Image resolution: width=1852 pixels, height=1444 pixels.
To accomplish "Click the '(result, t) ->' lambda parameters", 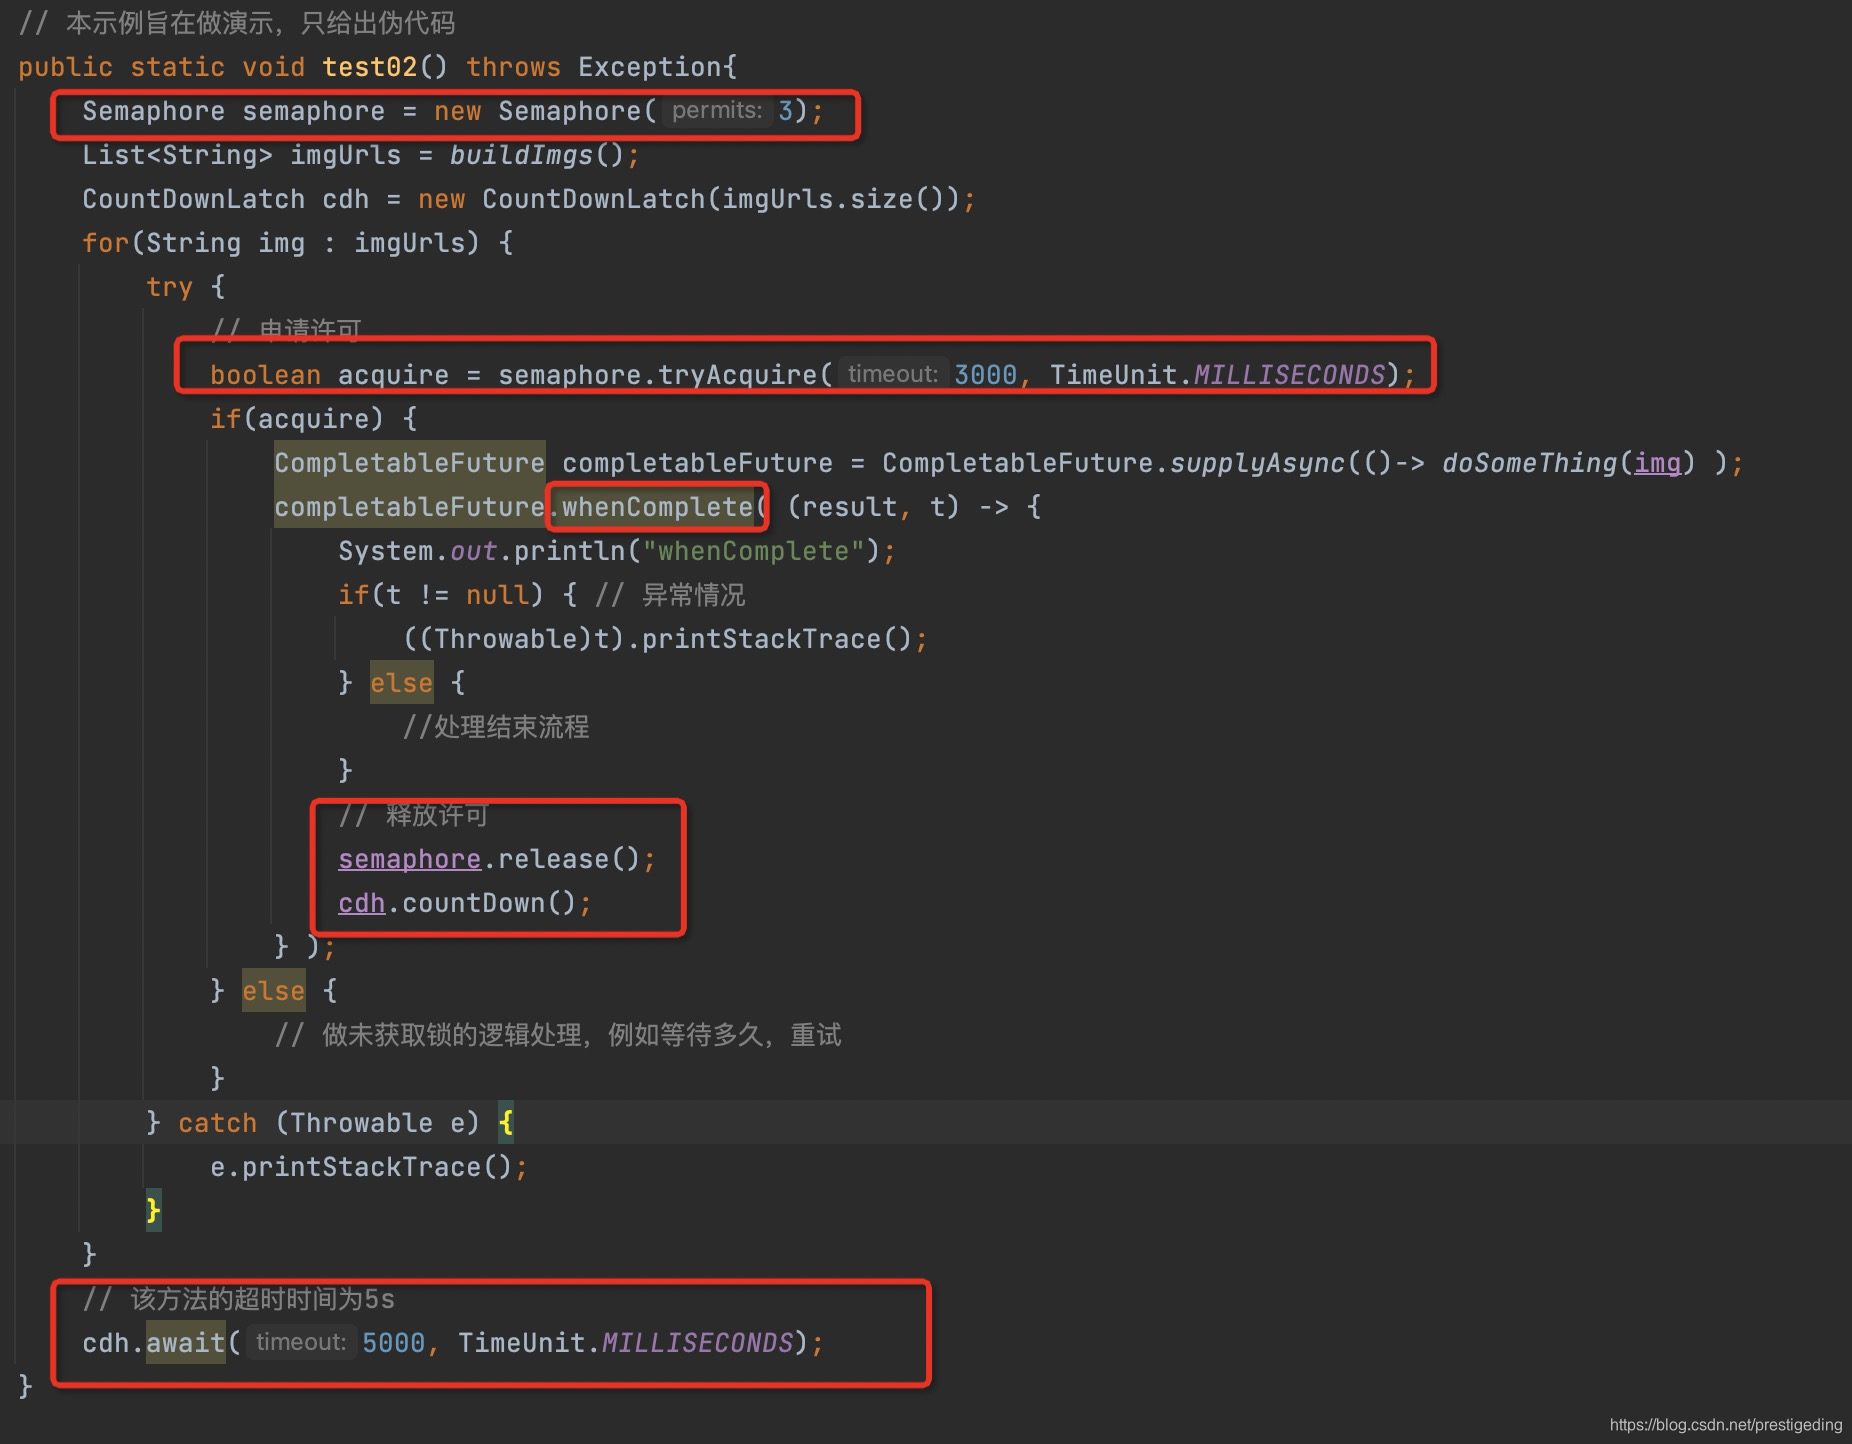I will pyautogui.click(x=898, y=507).
